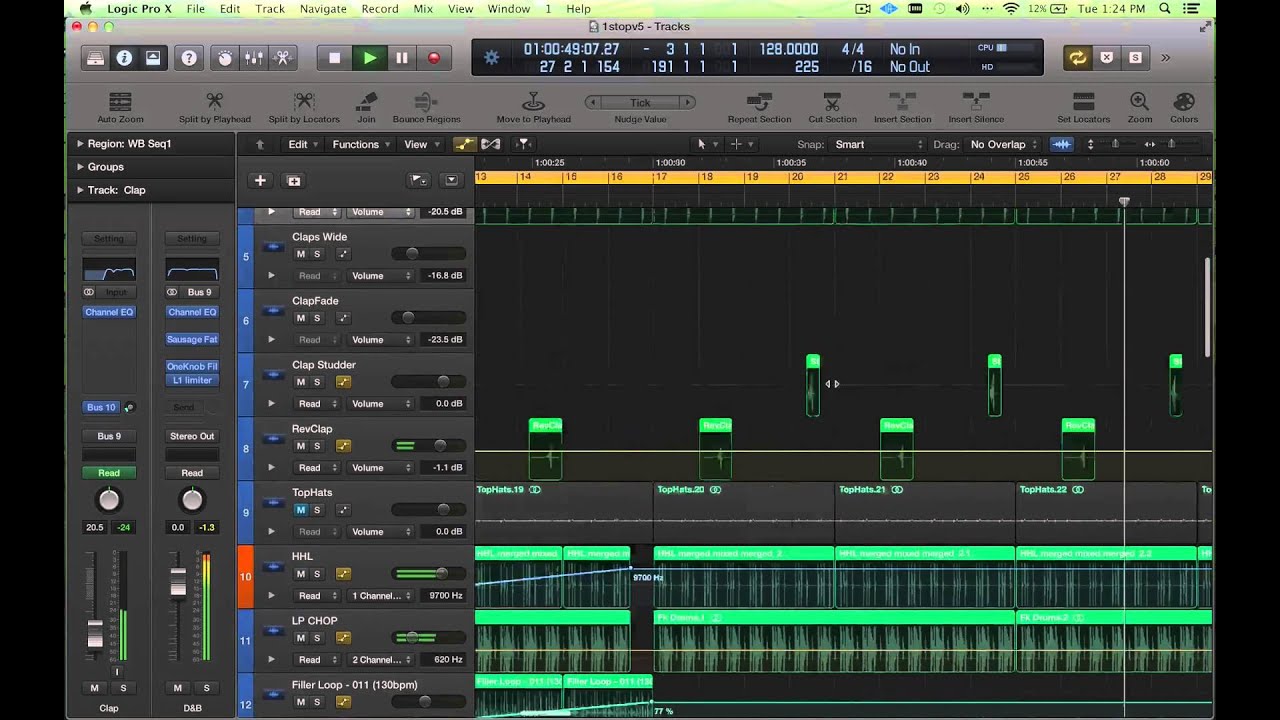
Task: Toggle the yellow Cycle button
Action: 1077,58
